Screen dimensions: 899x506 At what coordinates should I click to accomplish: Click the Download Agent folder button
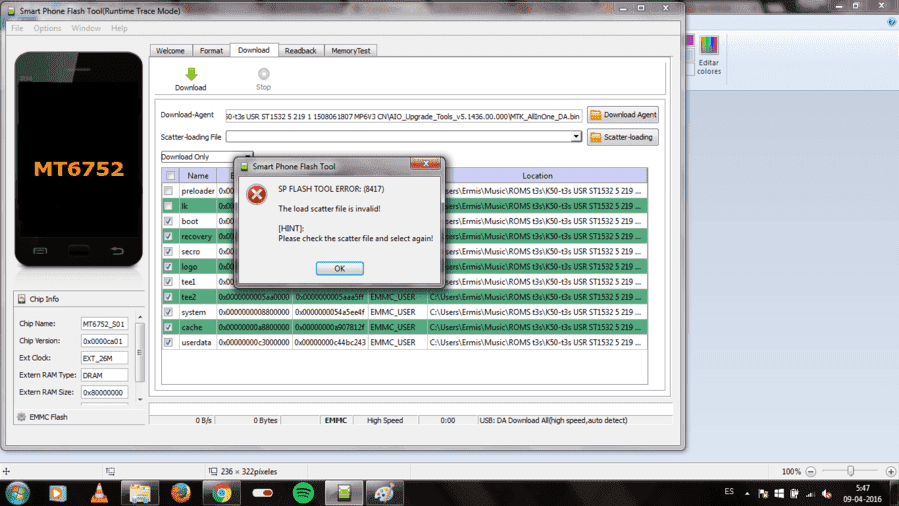(x=623, y=115)
